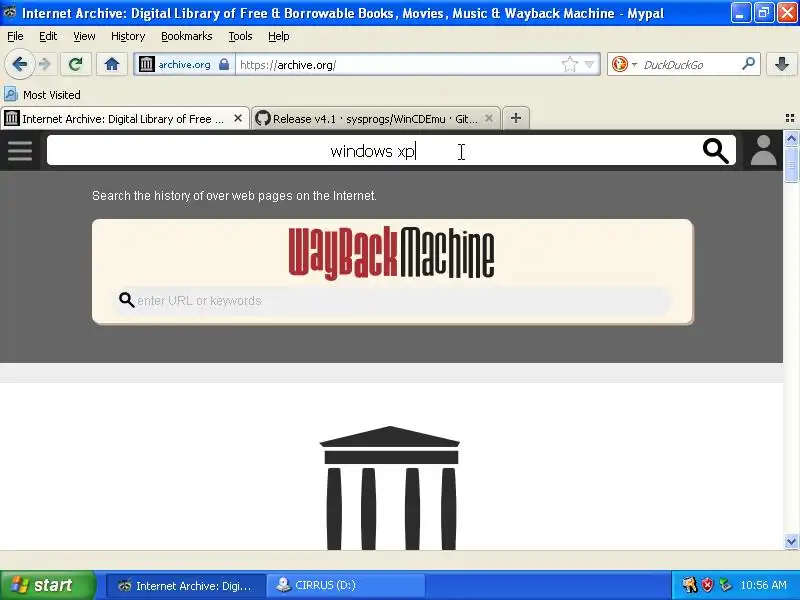The image size is (800, 600).
Task: Restore down the Mypal window
Action: tap(764, 13)
